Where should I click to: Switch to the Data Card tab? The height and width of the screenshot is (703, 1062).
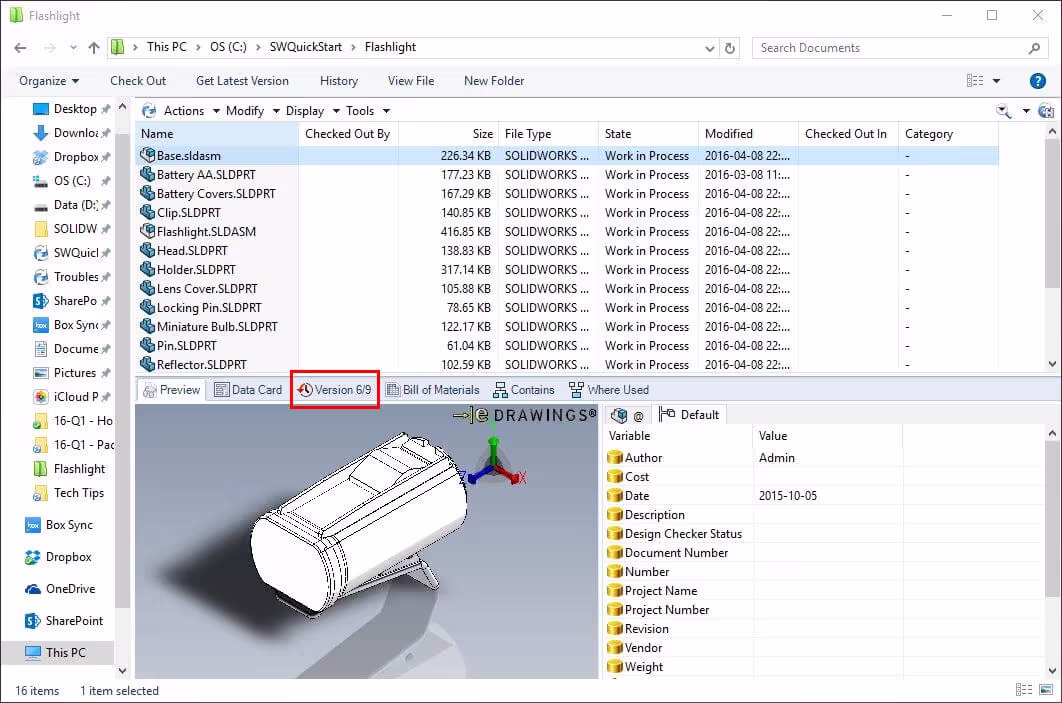click(x=248, y=389)
